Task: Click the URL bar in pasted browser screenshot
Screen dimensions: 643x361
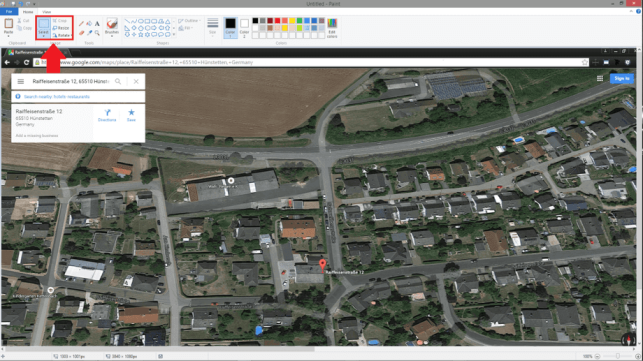Action: pyautogui.click(x=312, y=62)
